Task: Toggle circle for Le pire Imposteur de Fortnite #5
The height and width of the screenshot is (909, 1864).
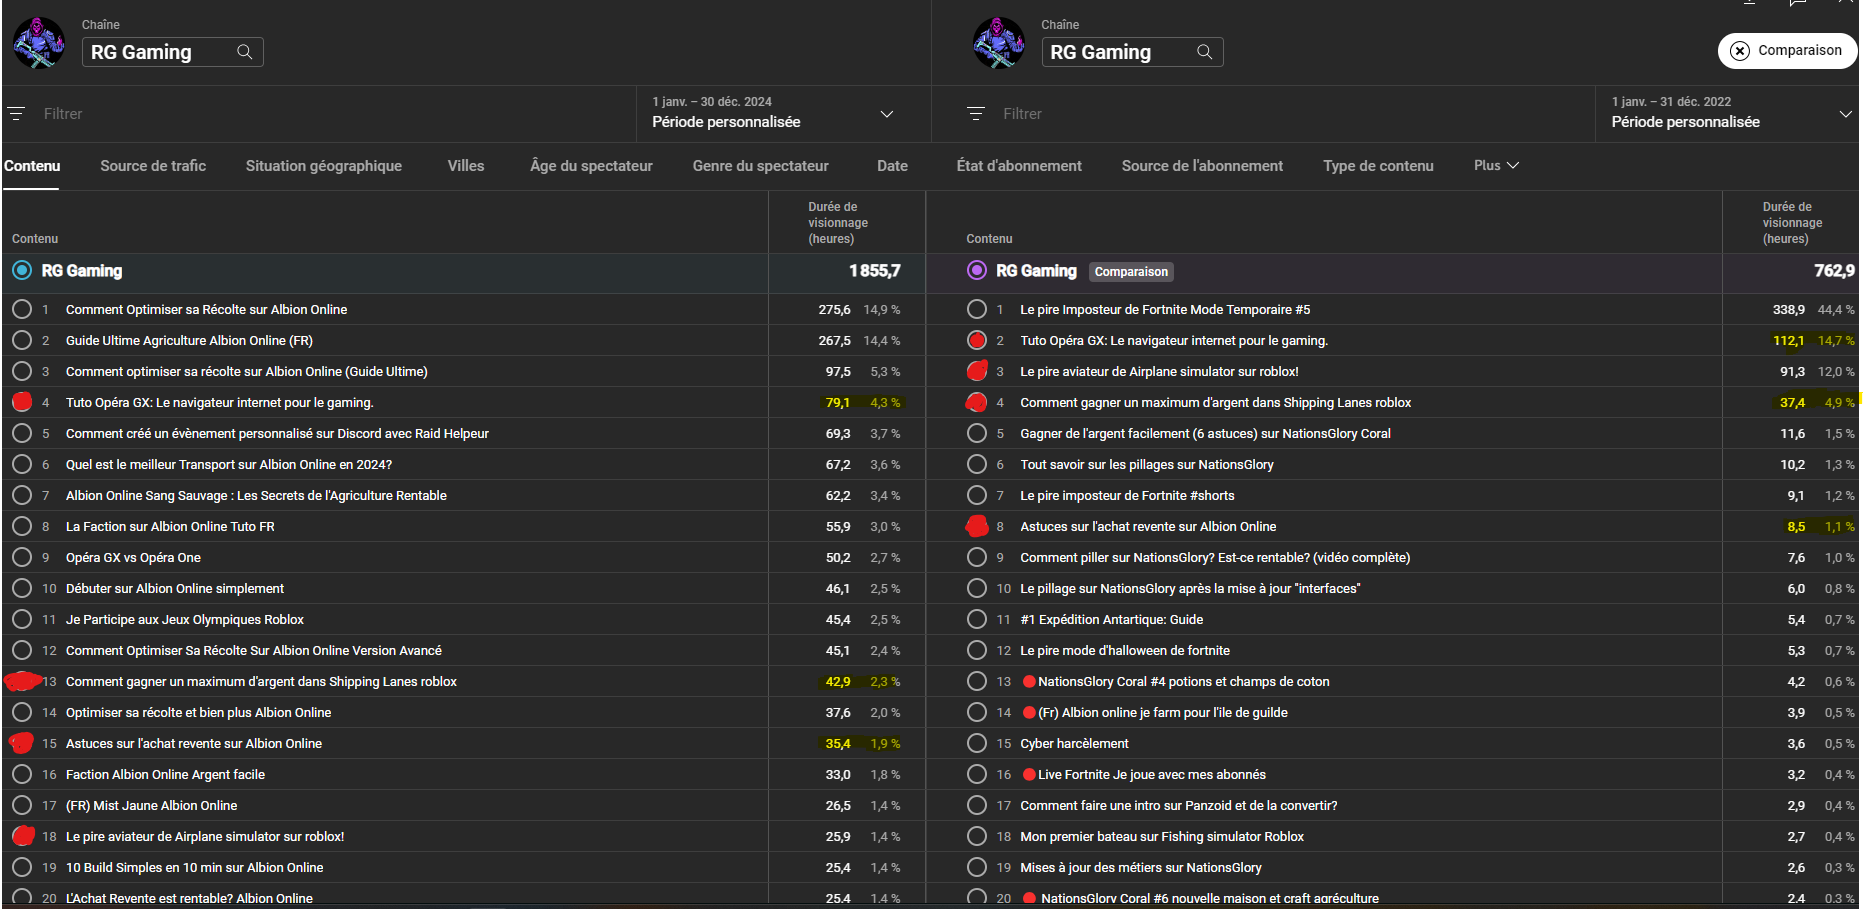Action: [x=977, y=310]
